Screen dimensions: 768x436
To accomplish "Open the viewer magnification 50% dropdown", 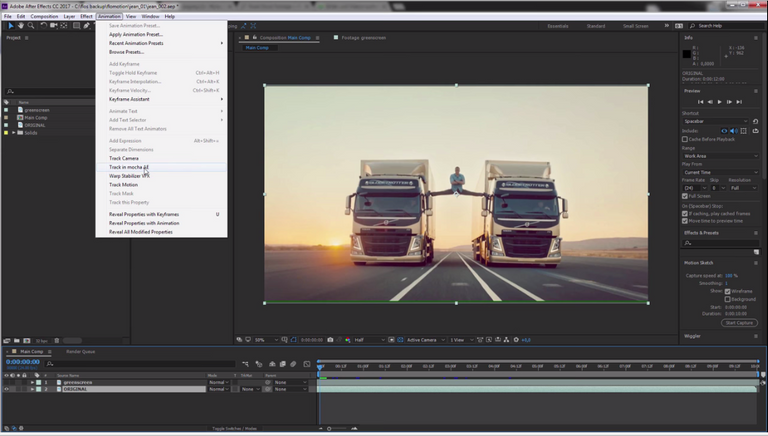I will (x=266, y=339).
